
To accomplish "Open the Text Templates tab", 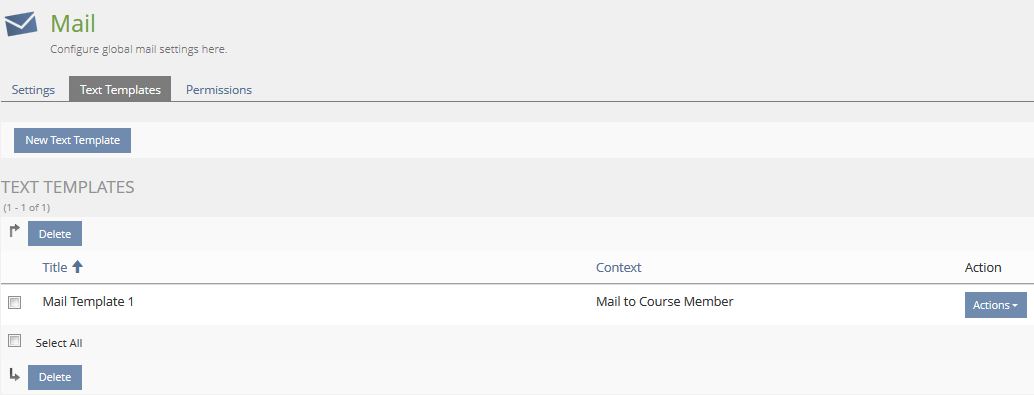I will 120,90.
